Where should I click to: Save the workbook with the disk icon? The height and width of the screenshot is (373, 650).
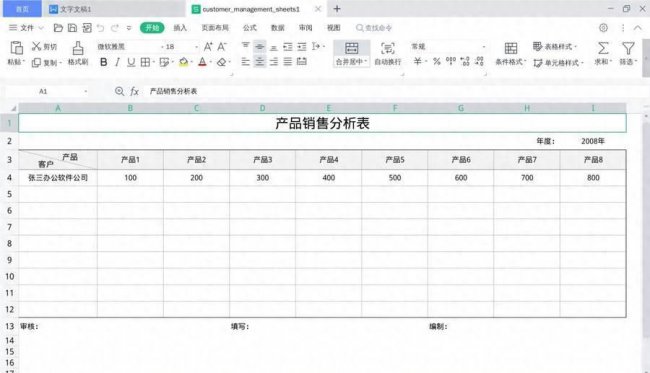[x=73, y=28]
